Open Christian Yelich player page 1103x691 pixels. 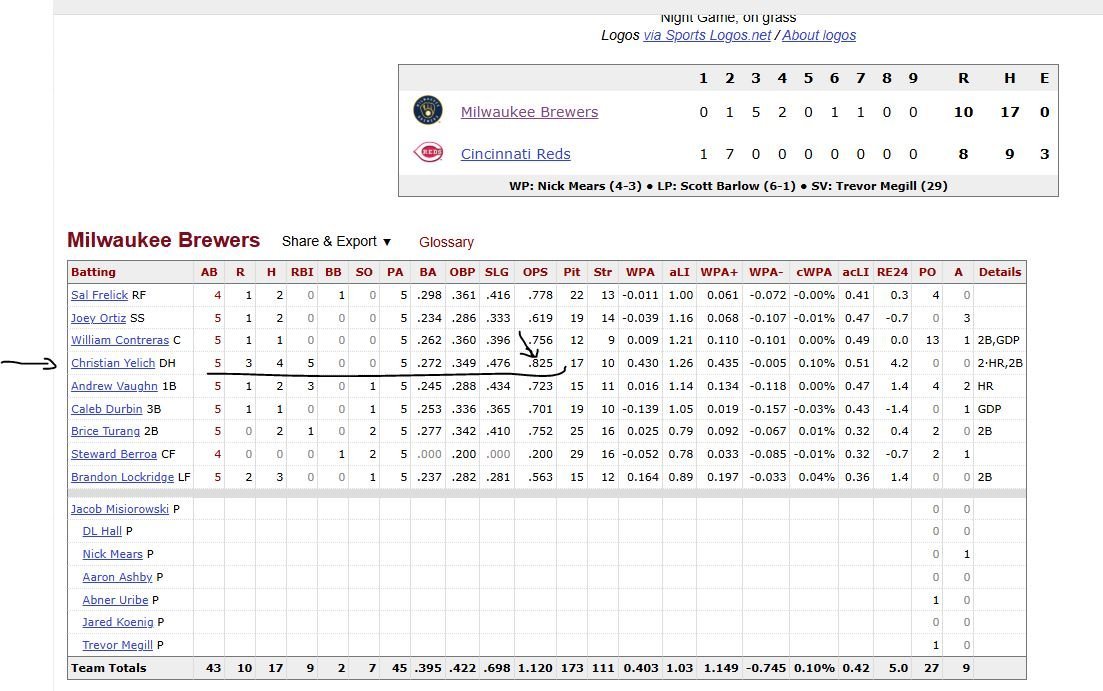[x=113, y=363]
